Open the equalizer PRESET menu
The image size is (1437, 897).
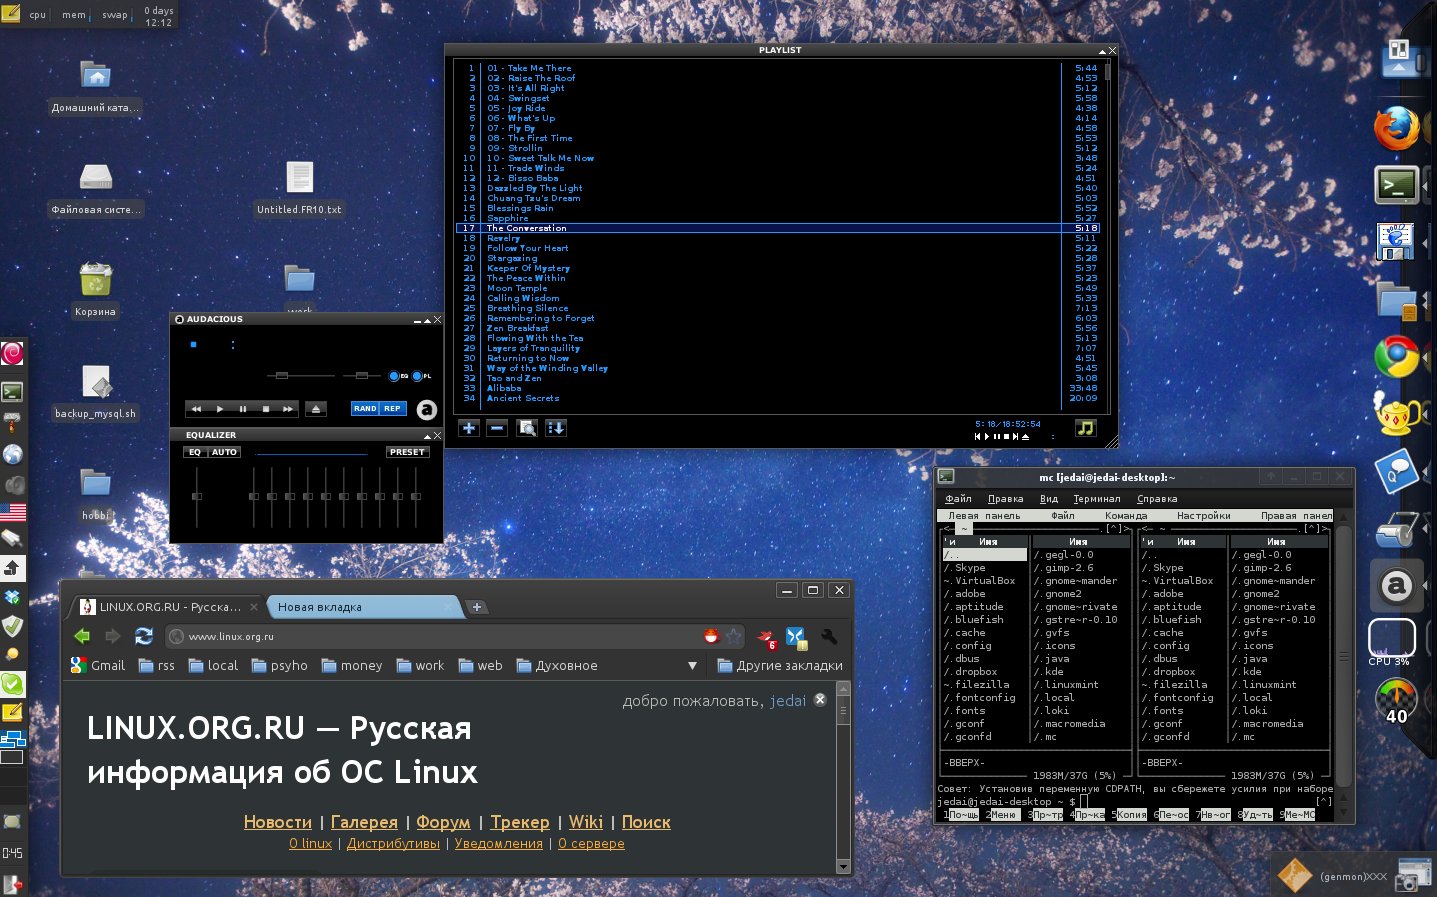(407, 452)
